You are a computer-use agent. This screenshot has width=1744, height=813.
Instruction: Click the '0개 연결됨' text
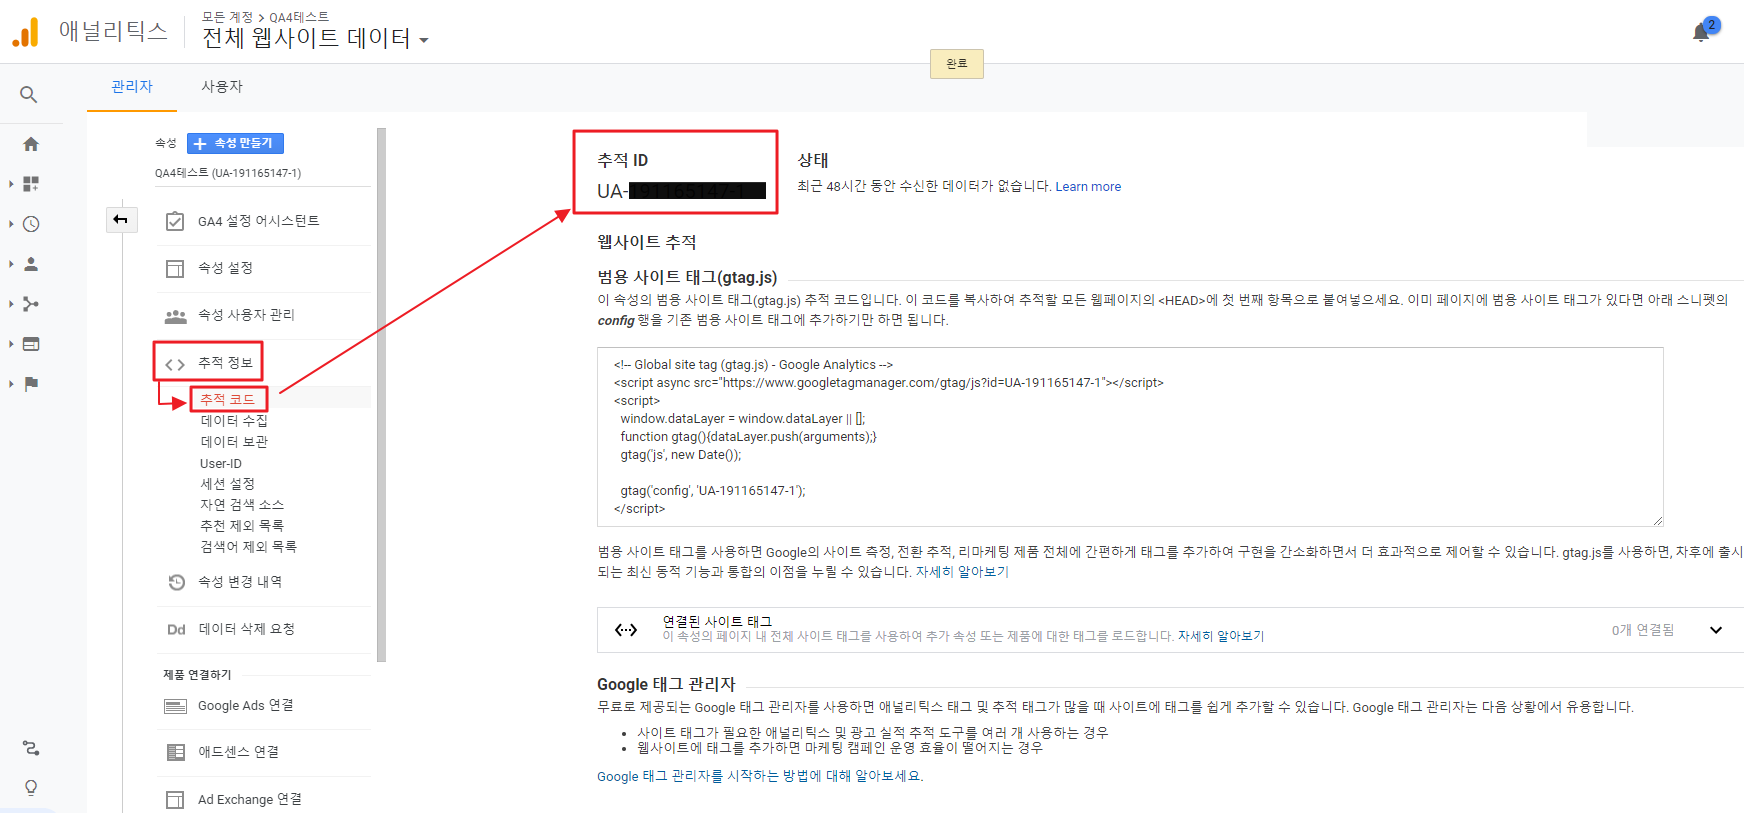tap(1643, 630)
